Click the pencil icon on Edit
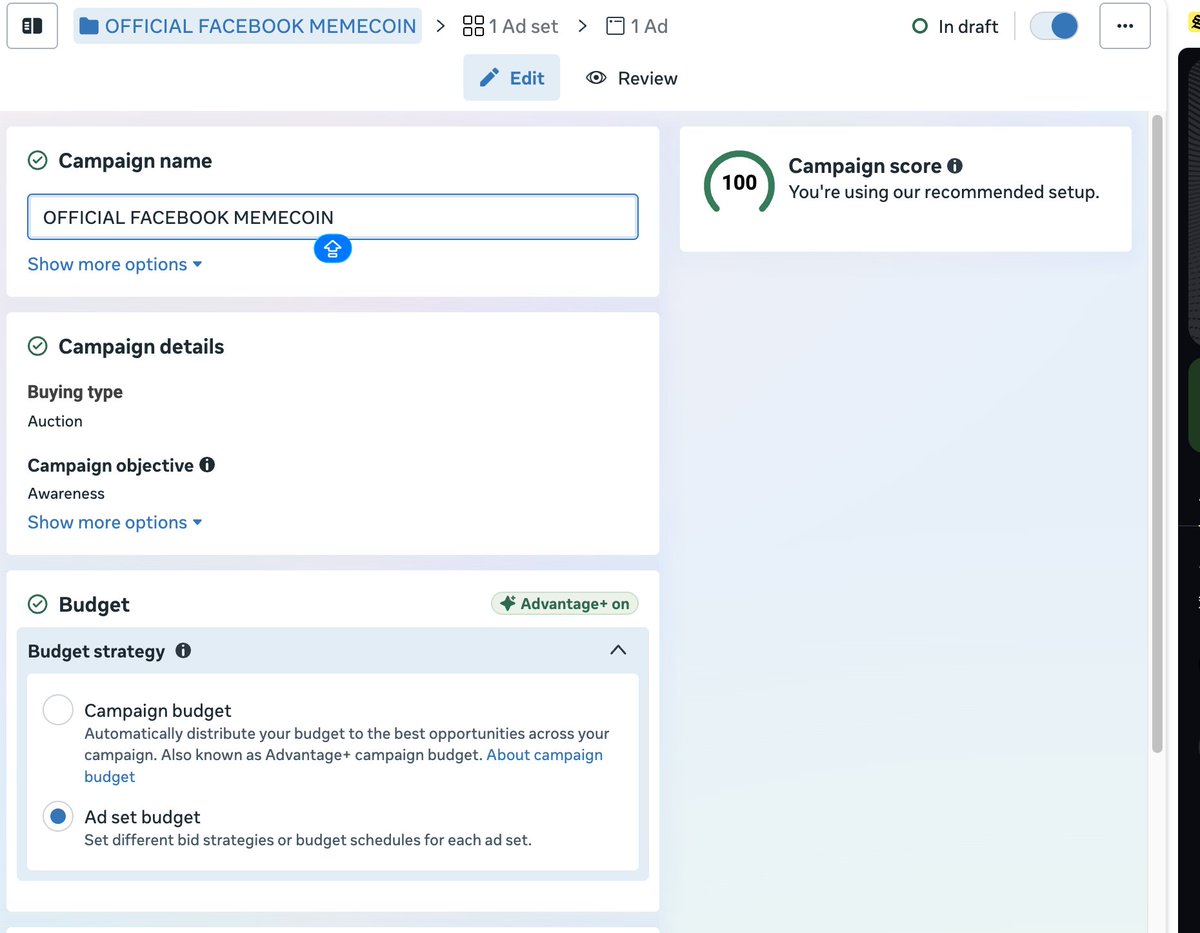Image resolution: width=1200 pixels, height=933 pixels. point(489,78)
